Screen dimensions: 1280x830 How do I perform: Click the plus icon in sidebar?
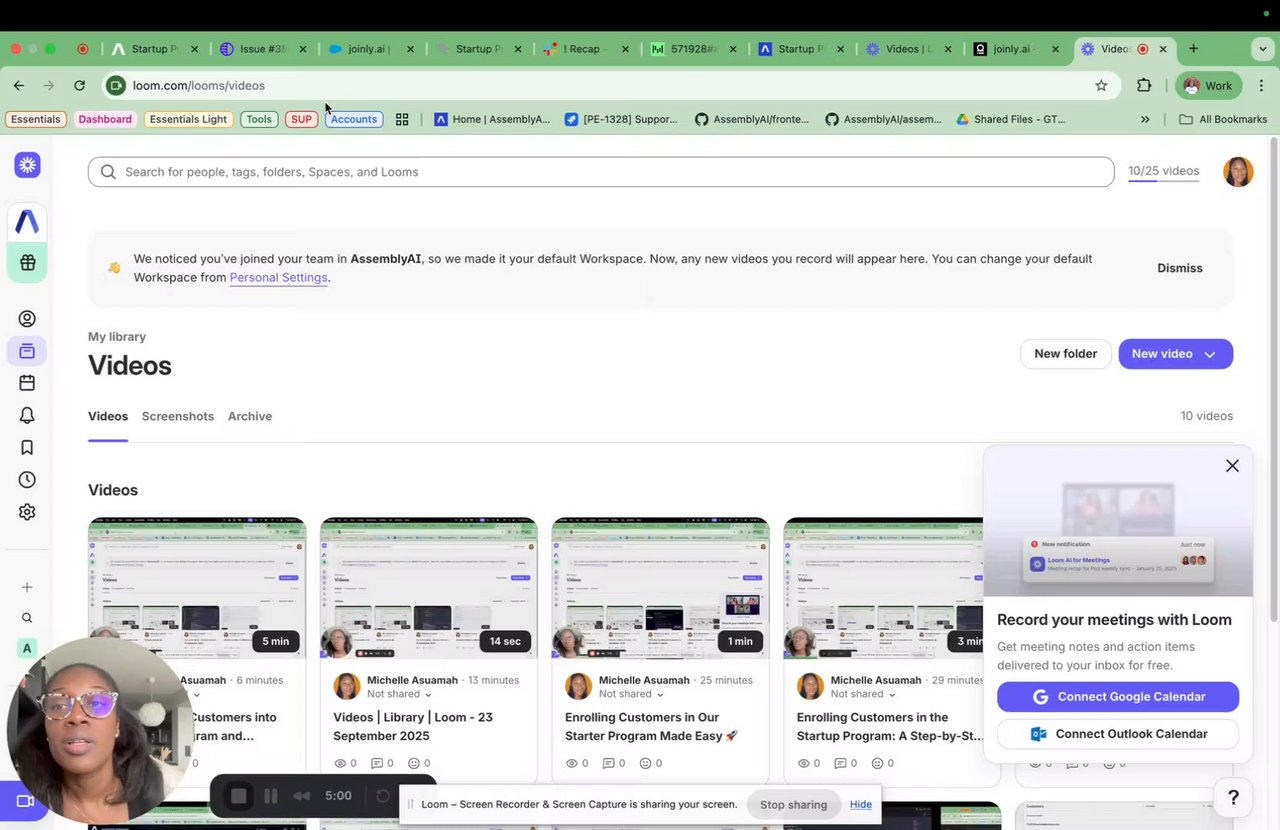point(27,587)
